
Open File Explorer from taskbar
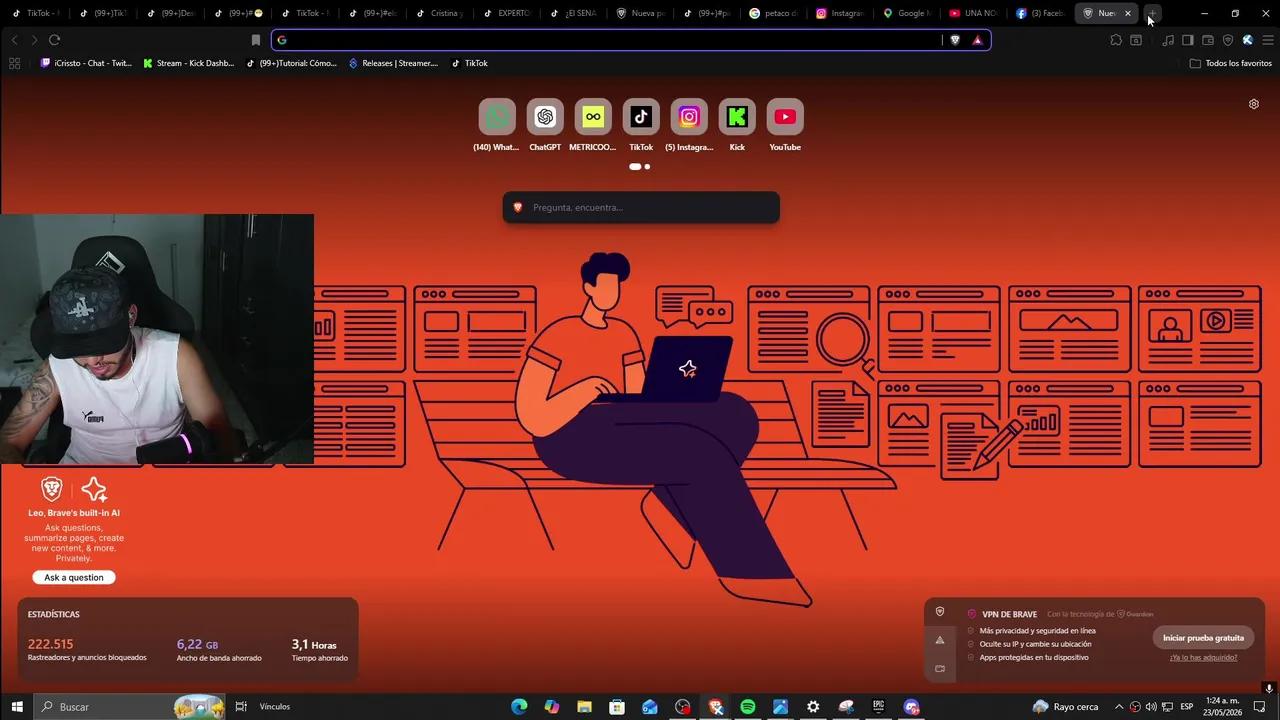click(584, 707)
